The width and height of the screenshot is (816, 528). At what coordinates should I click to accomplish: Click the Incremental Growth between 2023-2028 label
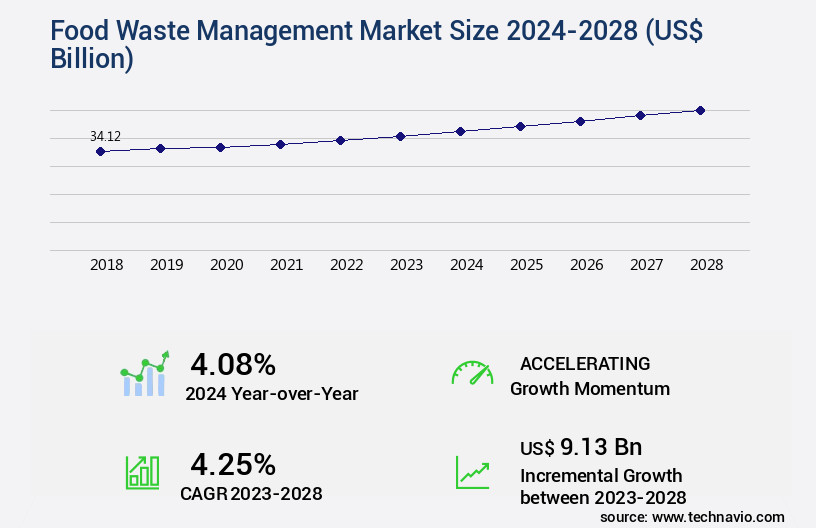point(602,486)
